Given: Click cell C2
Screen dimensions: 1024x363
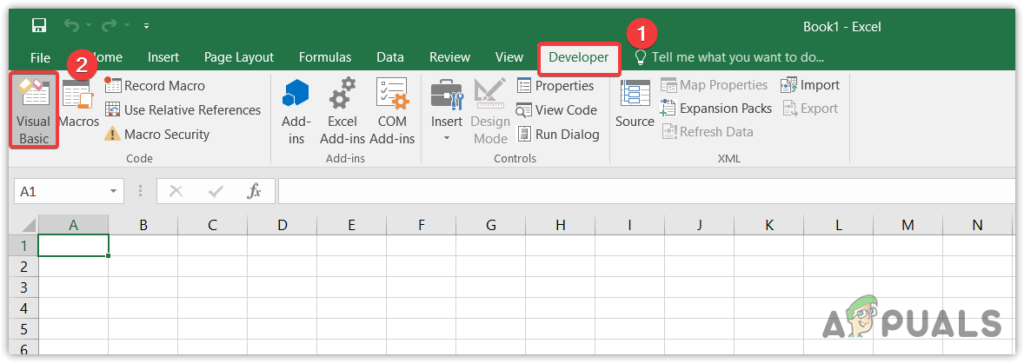Looking at the screenshot, I should click(x=212, y=266).
